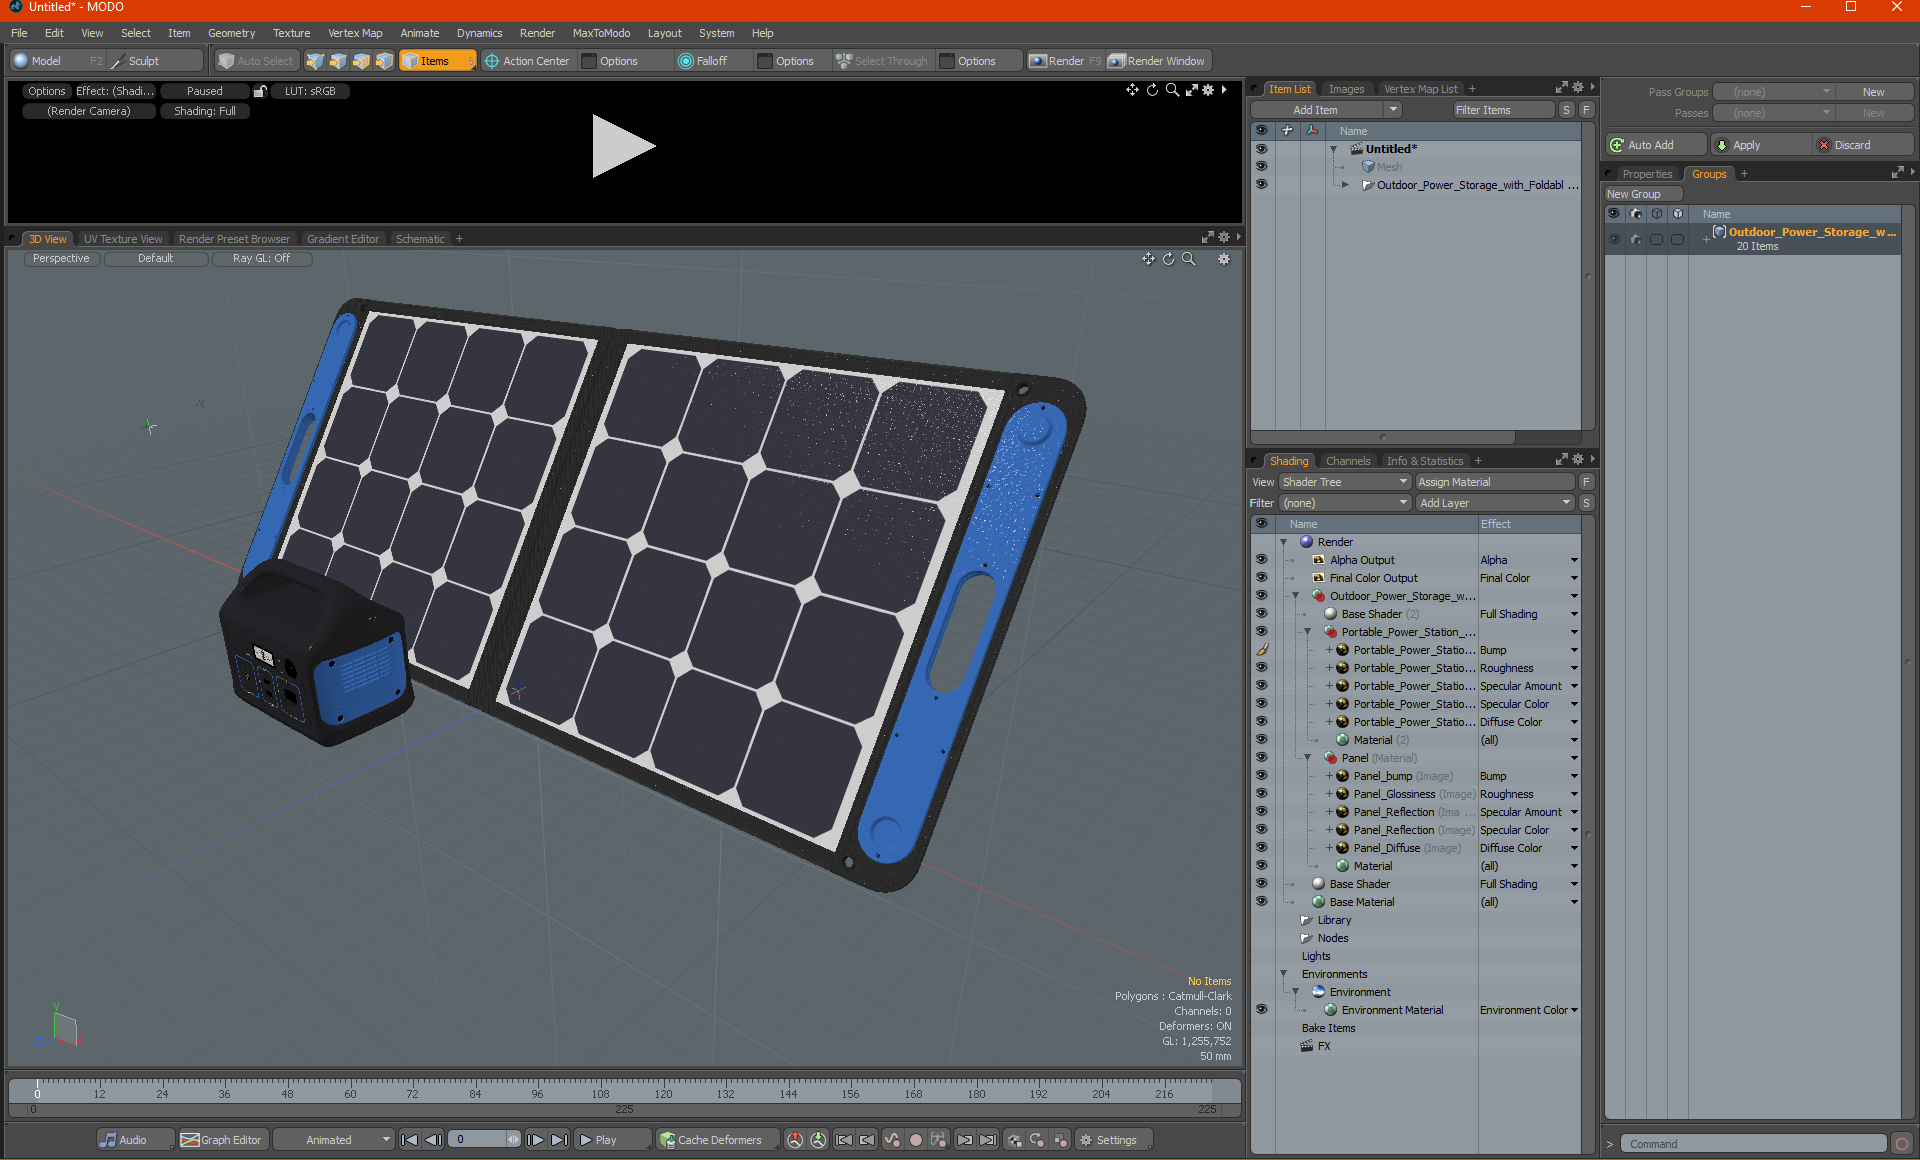Screen dimensions: 1920x1160
Task: Click record keyframe circle icon
Action: click(915, 1140)
